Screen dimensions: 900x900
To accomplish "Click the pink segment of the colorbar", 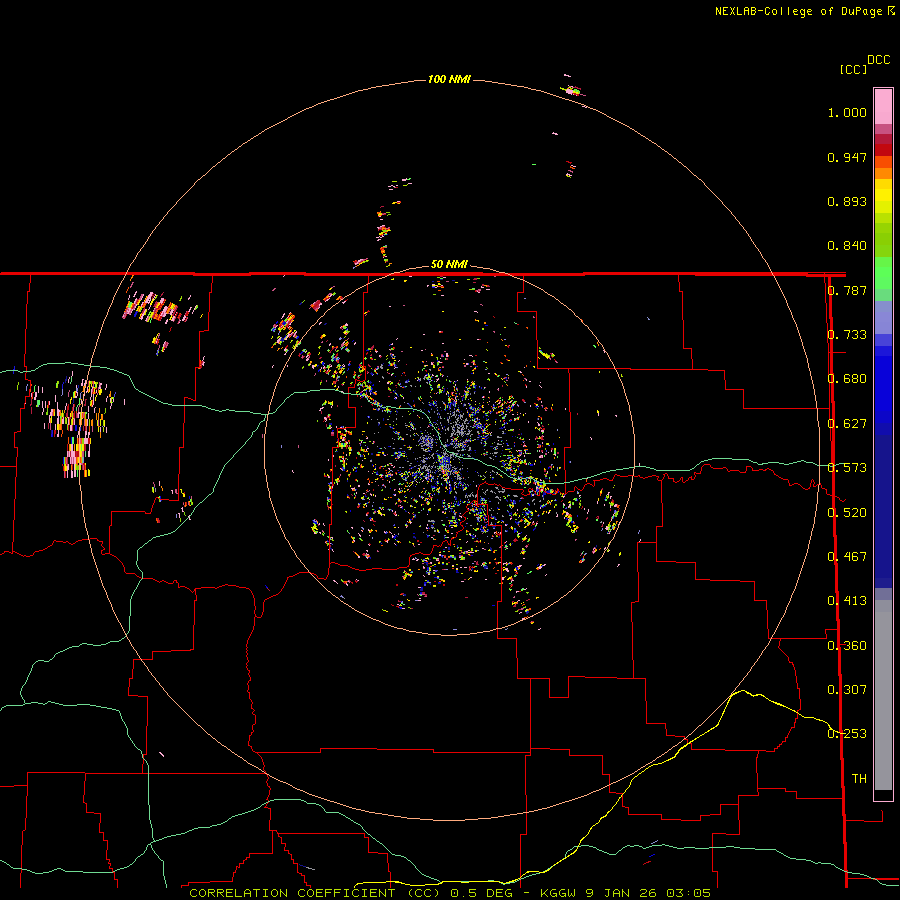I will (x=883, y=107).
